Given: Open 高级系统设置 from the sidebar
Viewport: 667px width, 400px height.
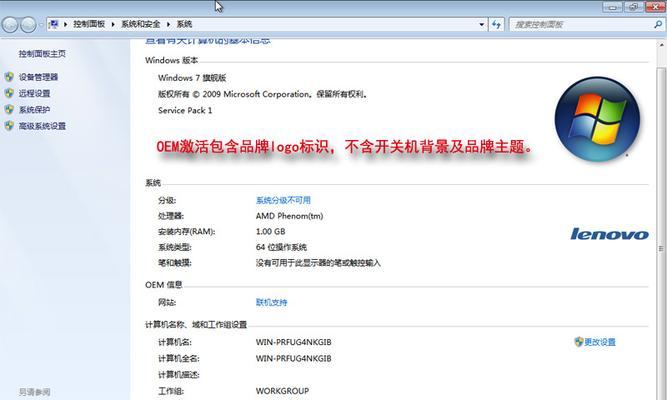Looking at the screenshot, I should pos(42,126).
